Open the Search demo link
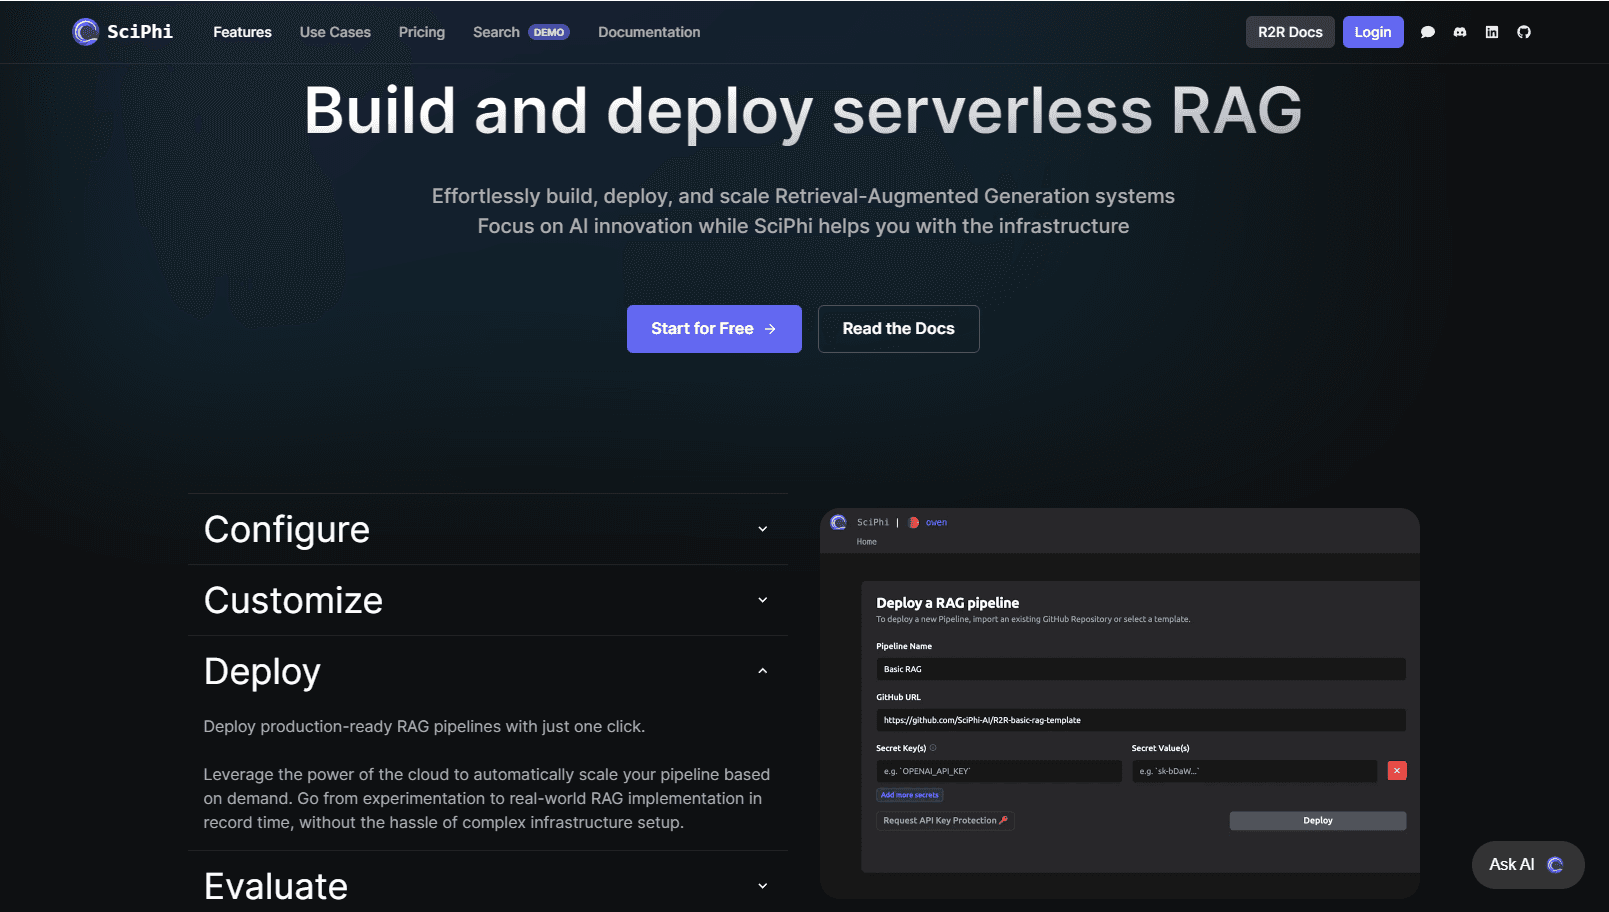 tap(521, 32)
